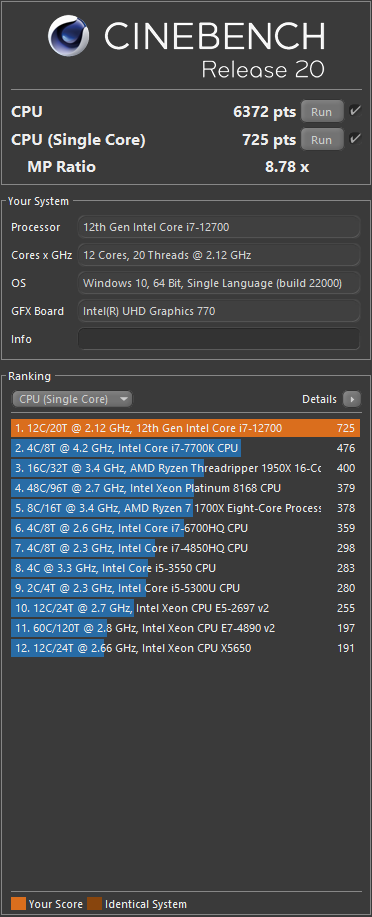Select ranking row Intel Core i5-3550
The image size is (372, 917).
tap(185, 568)
